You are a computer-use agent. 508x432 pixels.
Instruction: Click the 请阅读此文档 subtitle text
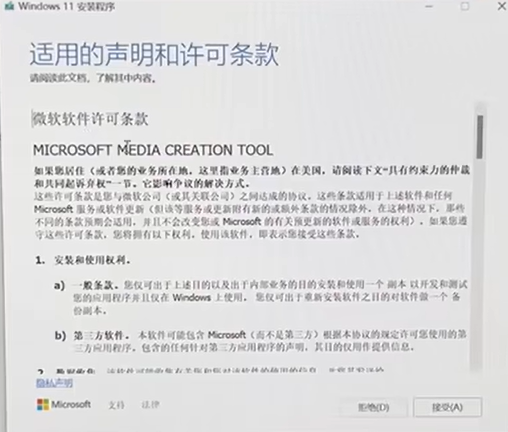coord(93,78)
